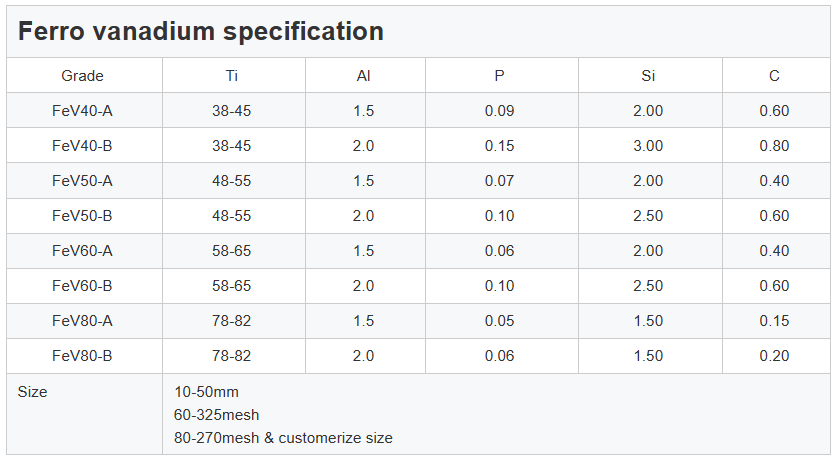The image size is (837, 459).
Task: Select the FeV50-A grade cell
Action: 82,181
